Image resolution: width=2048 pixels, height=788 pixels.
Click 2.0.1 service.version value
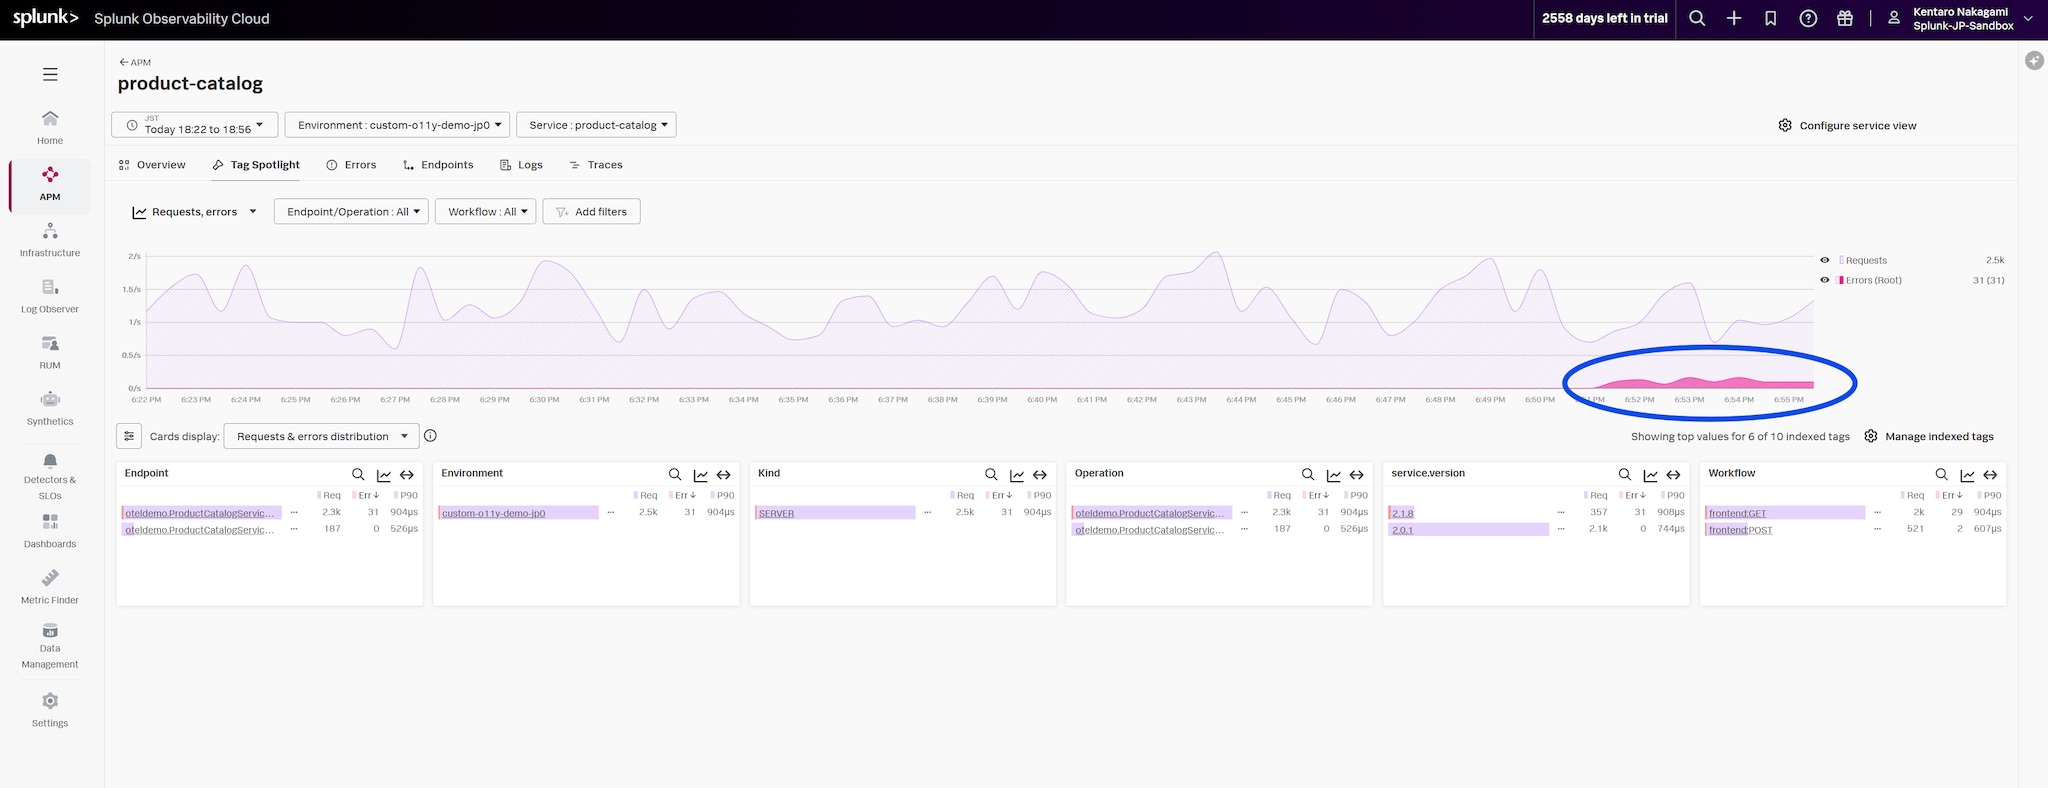click(1402, 530)
